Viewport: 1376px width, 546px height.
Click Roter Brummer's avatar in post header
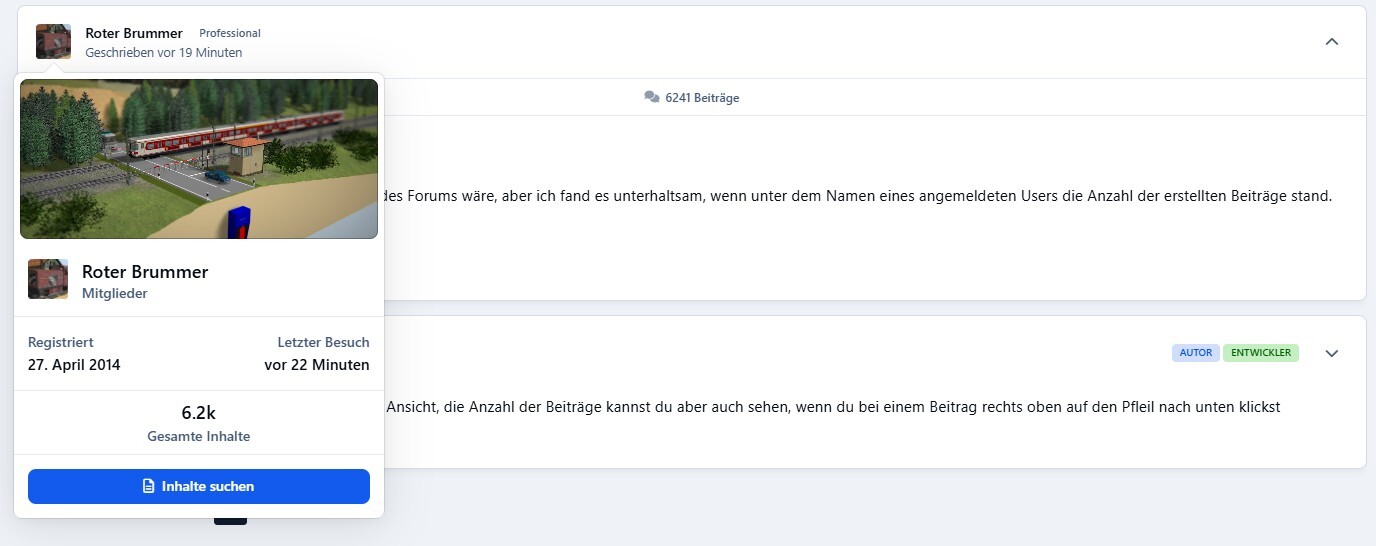pyautogui.click(x=53, y=42)
